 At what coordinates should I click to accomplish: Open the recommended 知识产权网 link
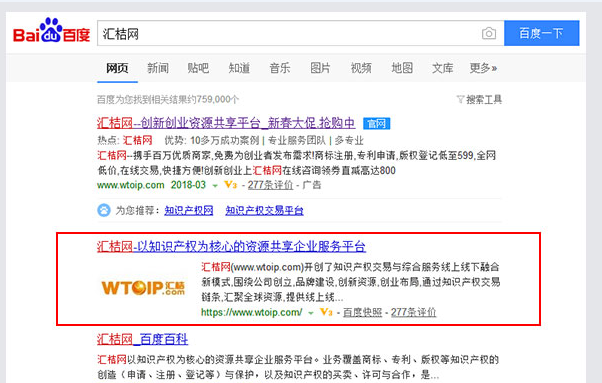pos(189,210)
